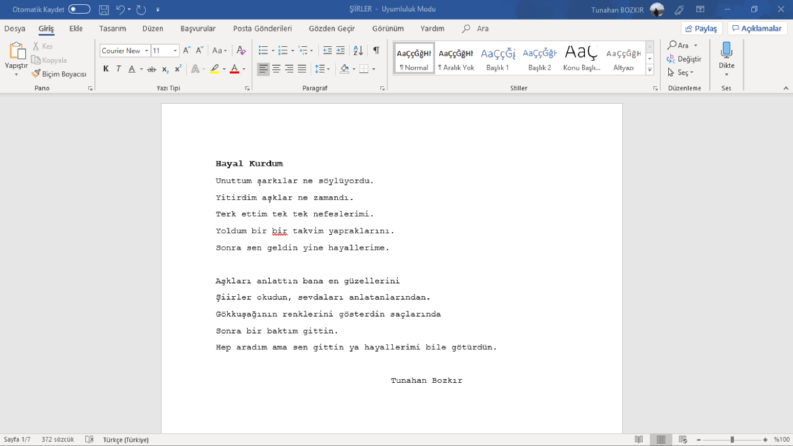Toggle strikethrough formatting
Viewport: 793px width, 446px height.
[151, 69]
